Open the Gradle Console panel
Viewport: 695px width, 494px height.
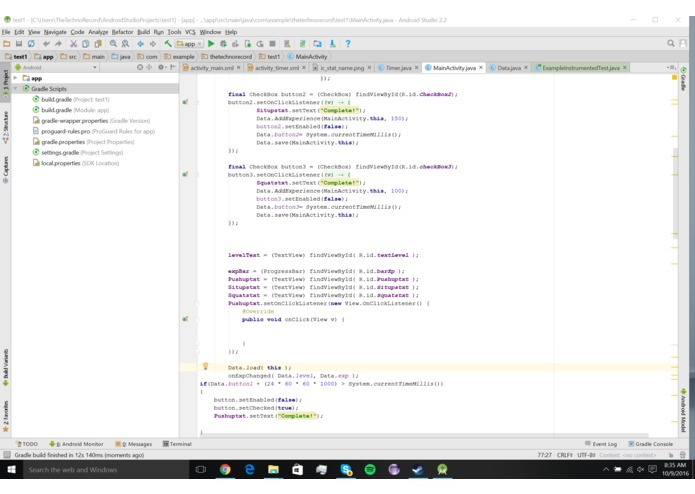(651, 444)
